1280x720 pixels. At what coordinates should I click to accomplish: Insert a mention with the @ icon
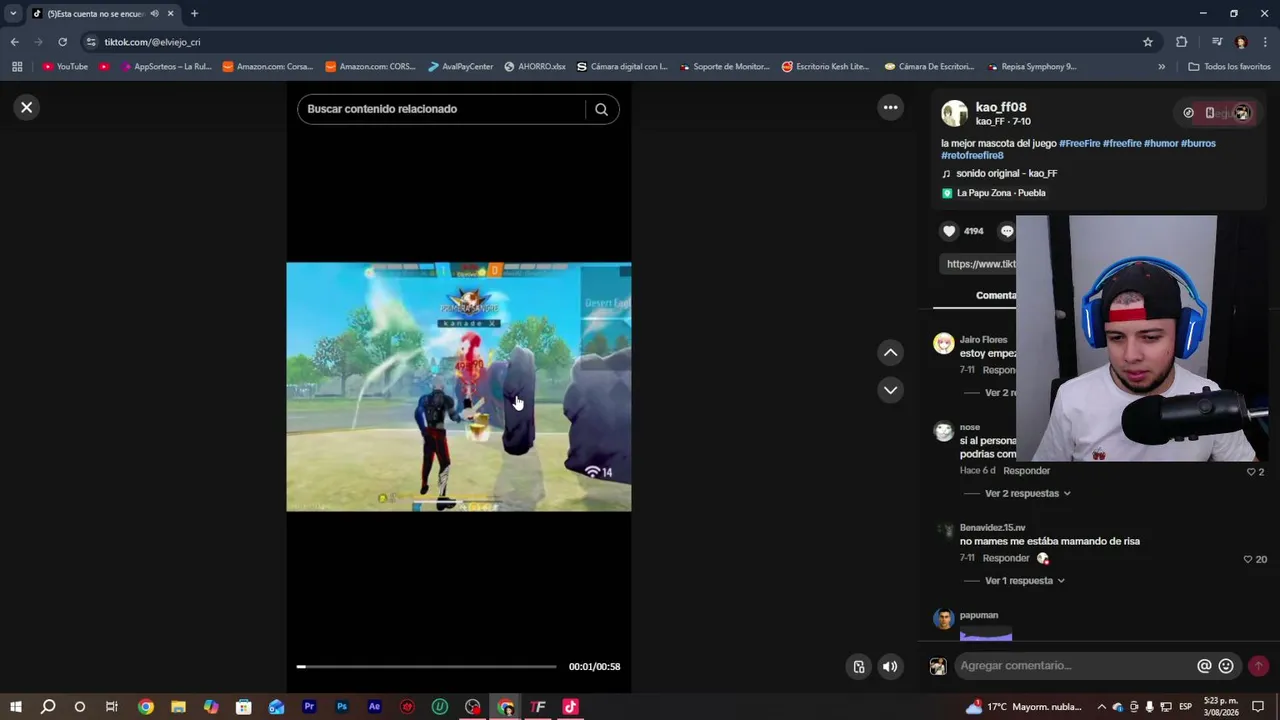pos(1204,666)
